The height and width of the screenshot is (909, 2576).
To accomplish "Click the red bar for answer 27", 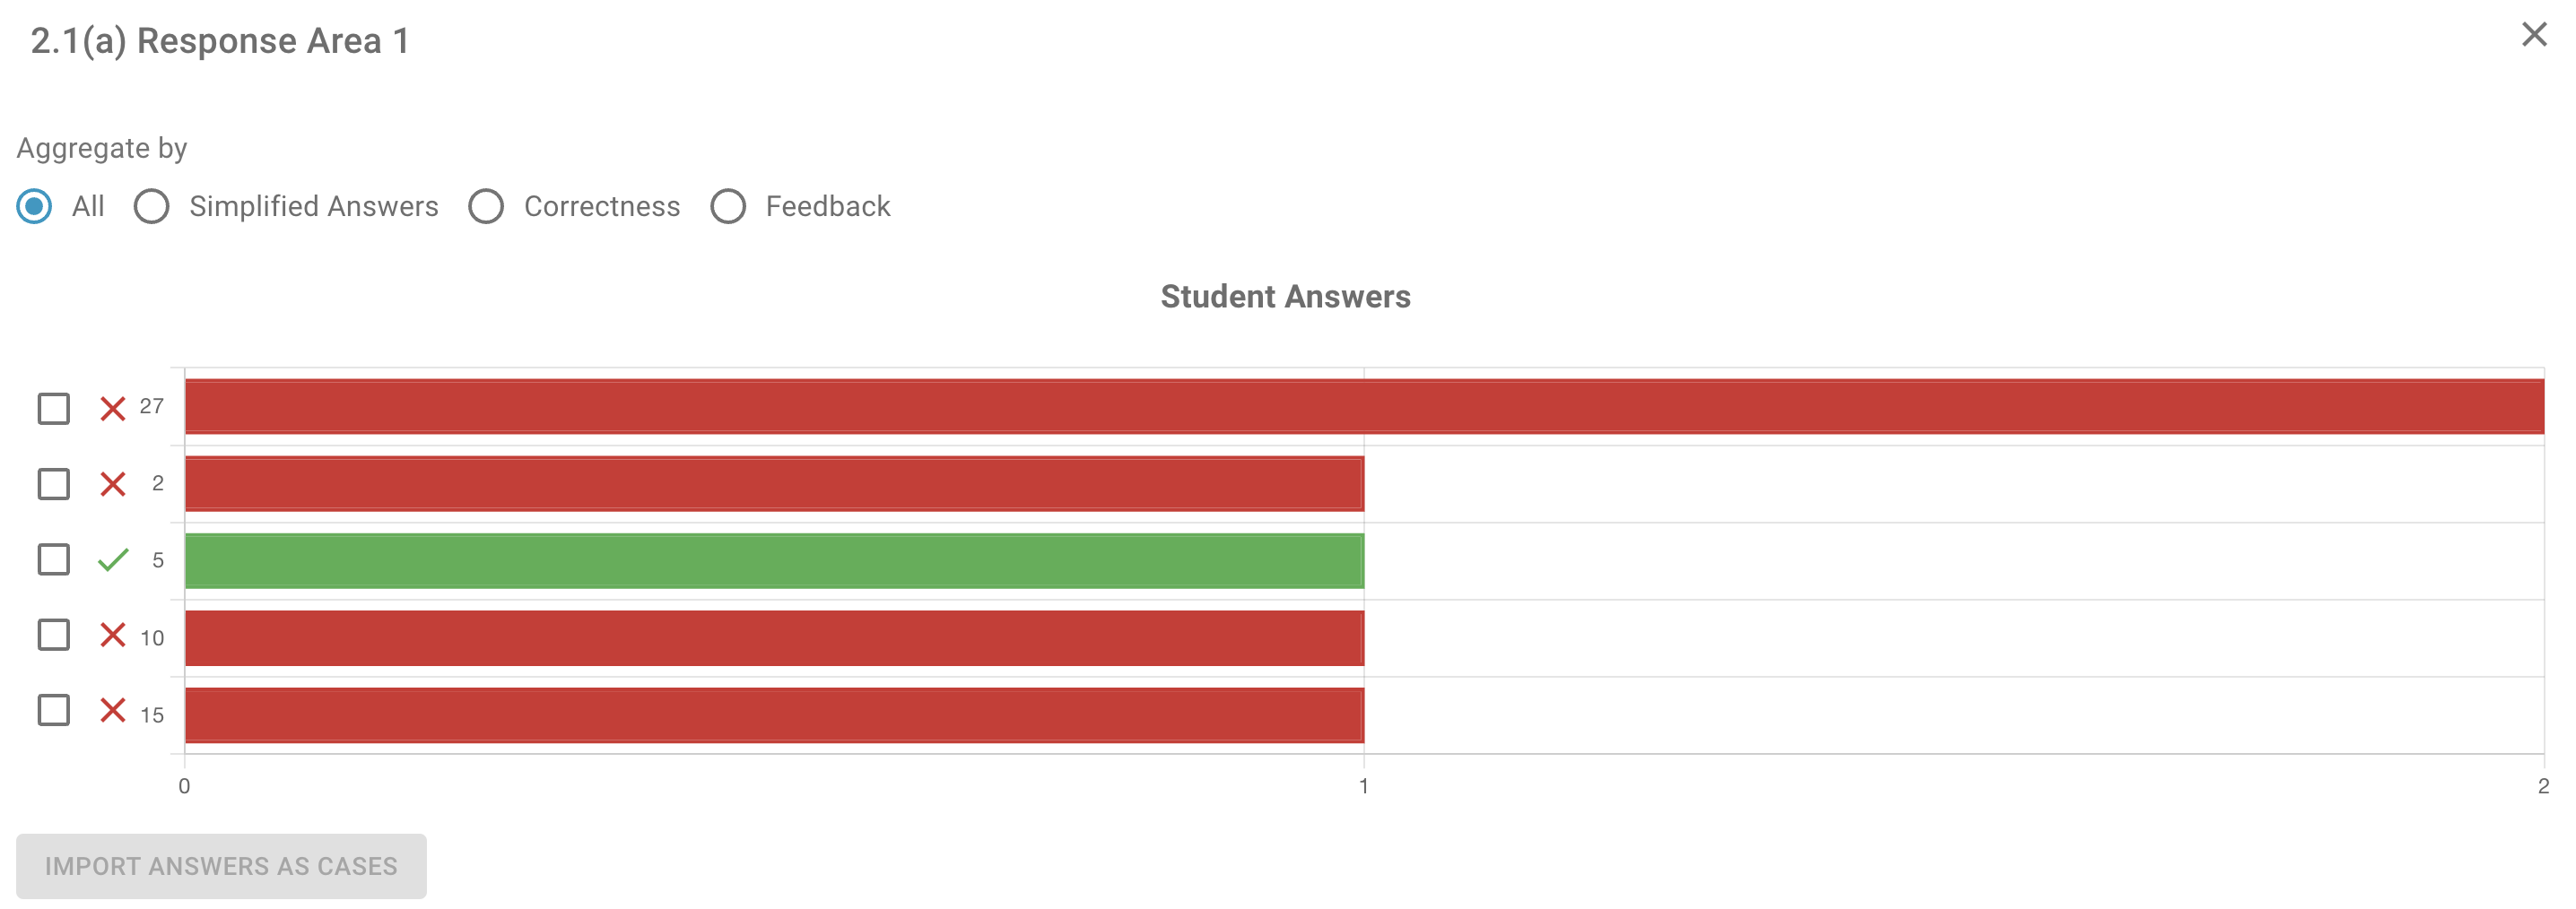I will click(1364, 407).
